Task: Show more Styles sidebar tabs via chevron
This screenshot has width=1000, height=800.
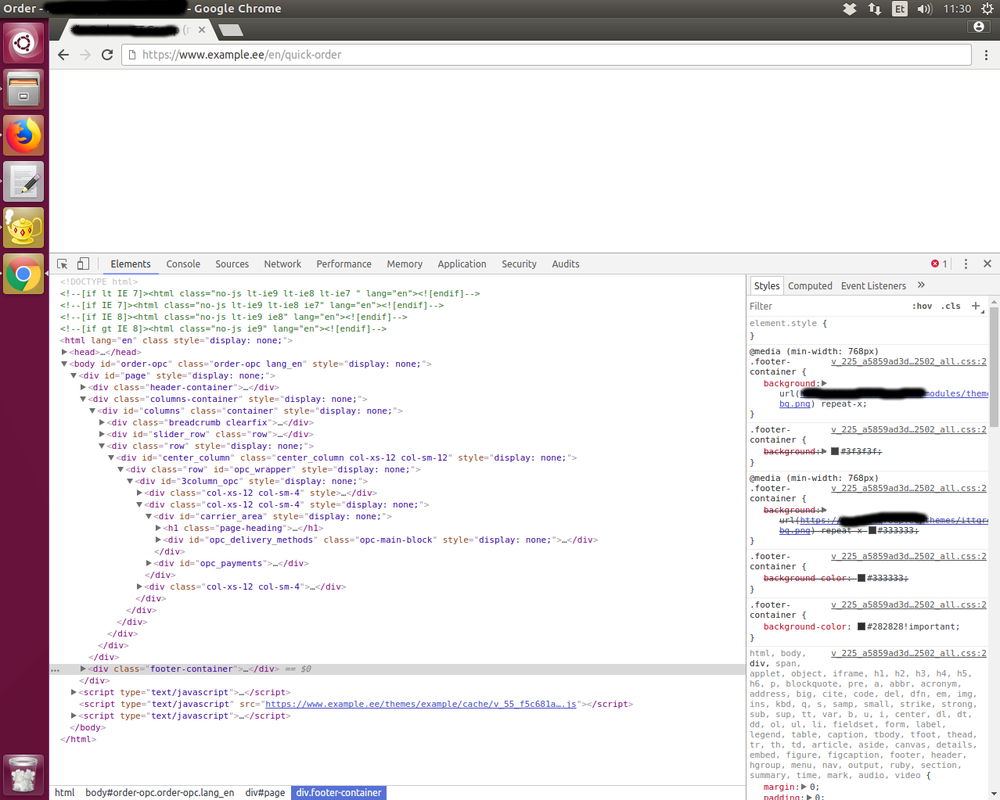Action: tap(921, 286)
